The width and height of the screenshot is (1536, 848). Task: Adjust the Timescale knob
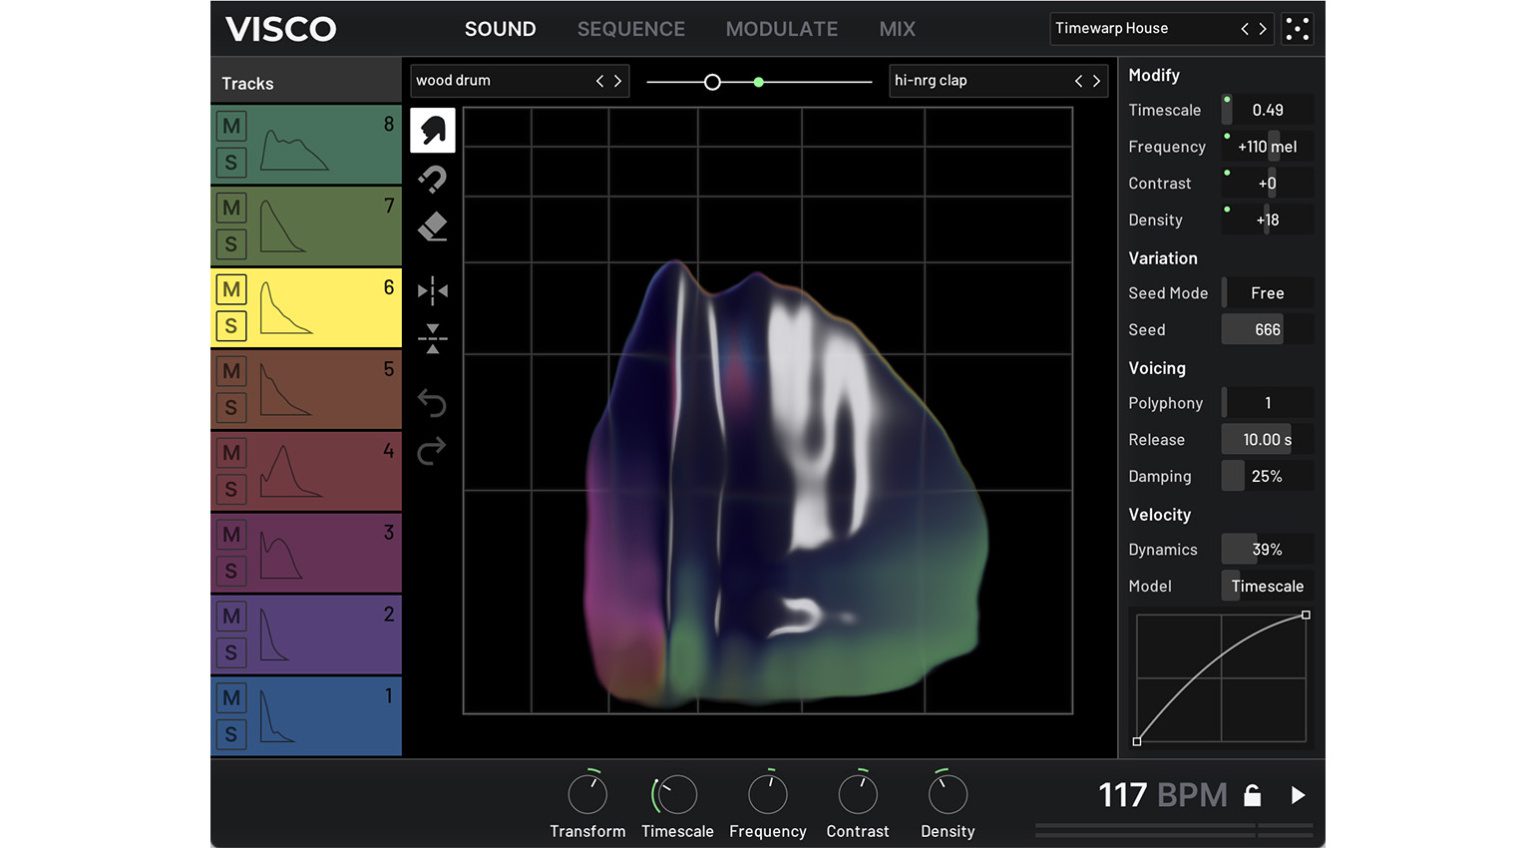(x=677, y=792)
